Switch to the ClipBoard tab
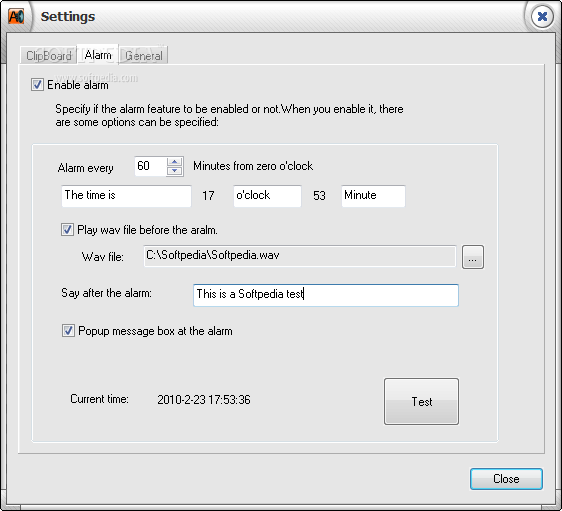Screen dimensions: 562x511 tap(48, 56)
